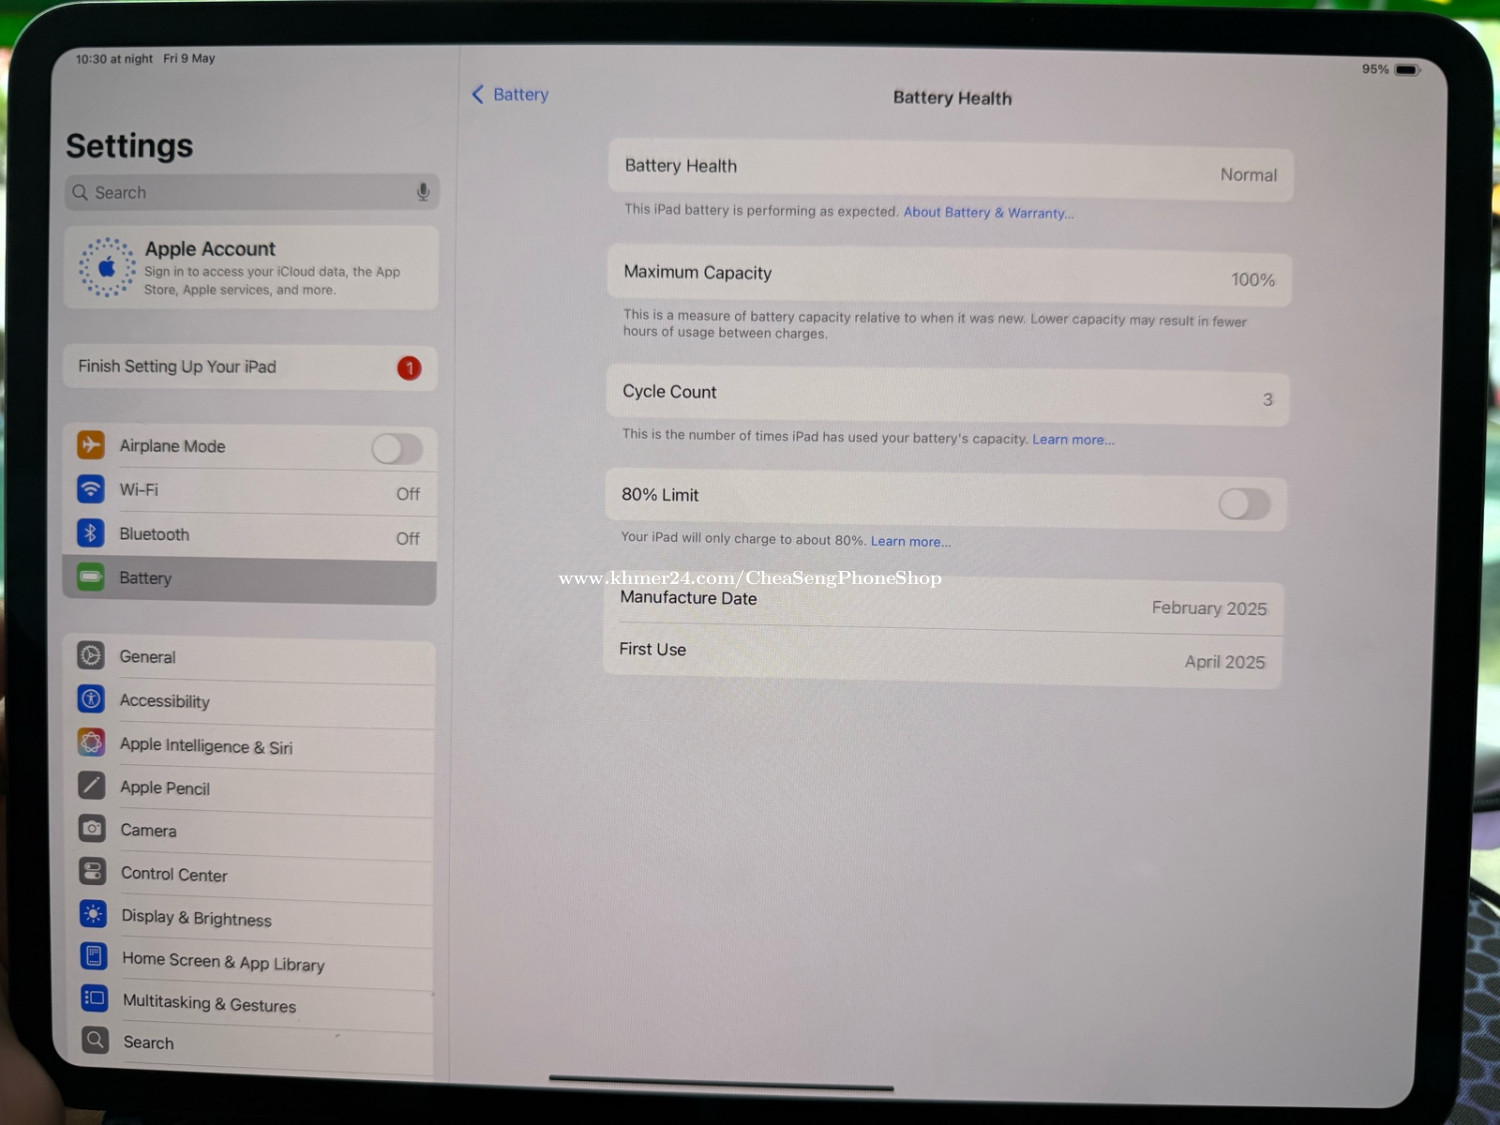Tap the Home Screen & App Library icon

[94, 956]
